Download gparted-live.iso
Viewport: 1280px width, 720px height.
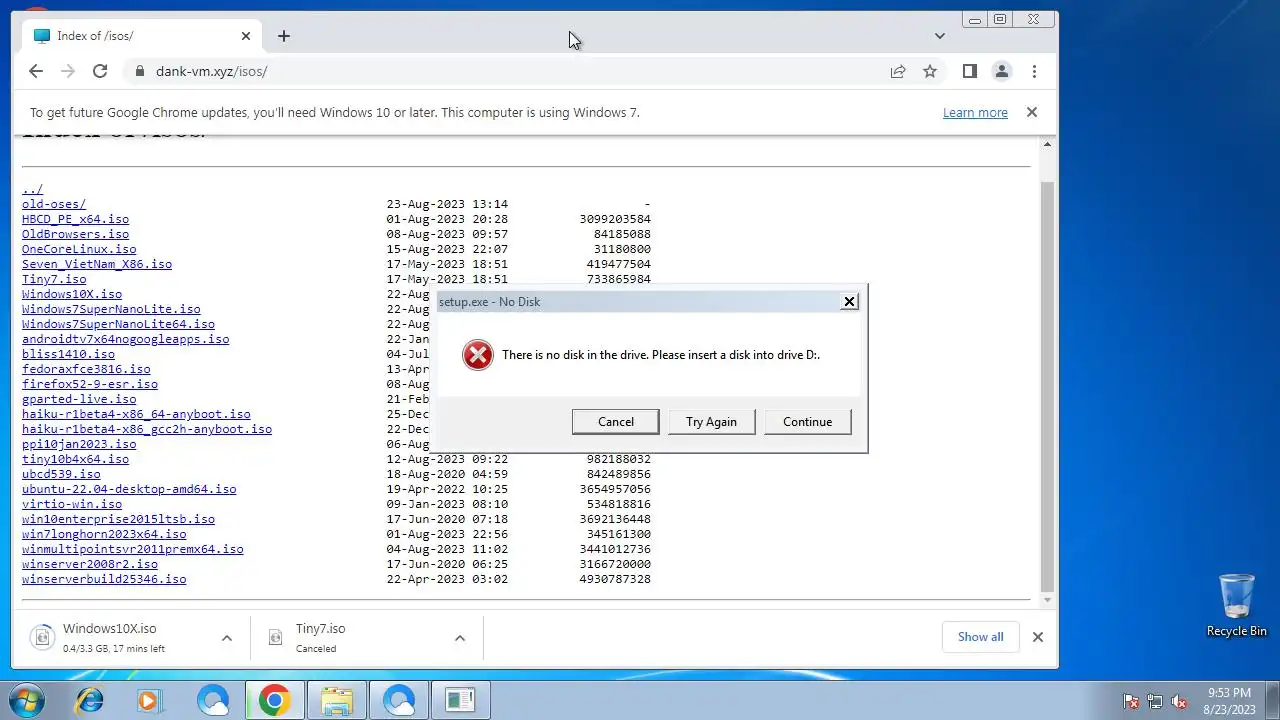click(79, 399)
